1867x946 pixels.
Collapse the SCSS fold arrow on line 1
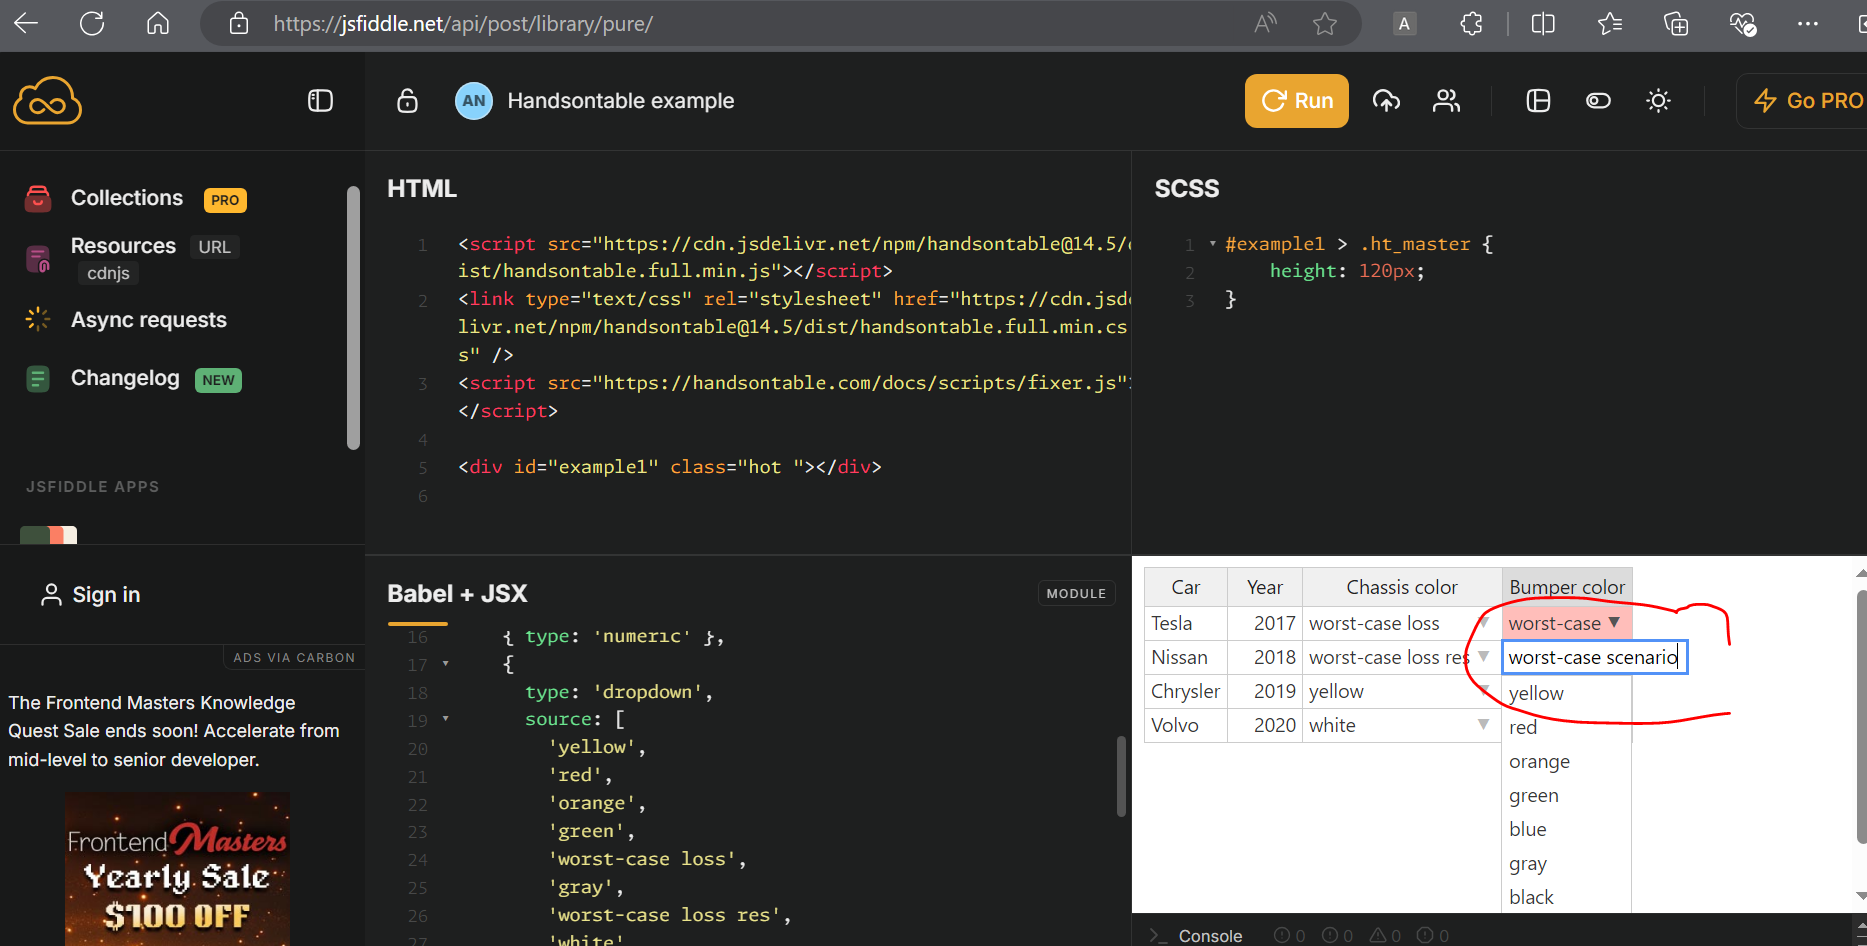tap(1212, 243)
